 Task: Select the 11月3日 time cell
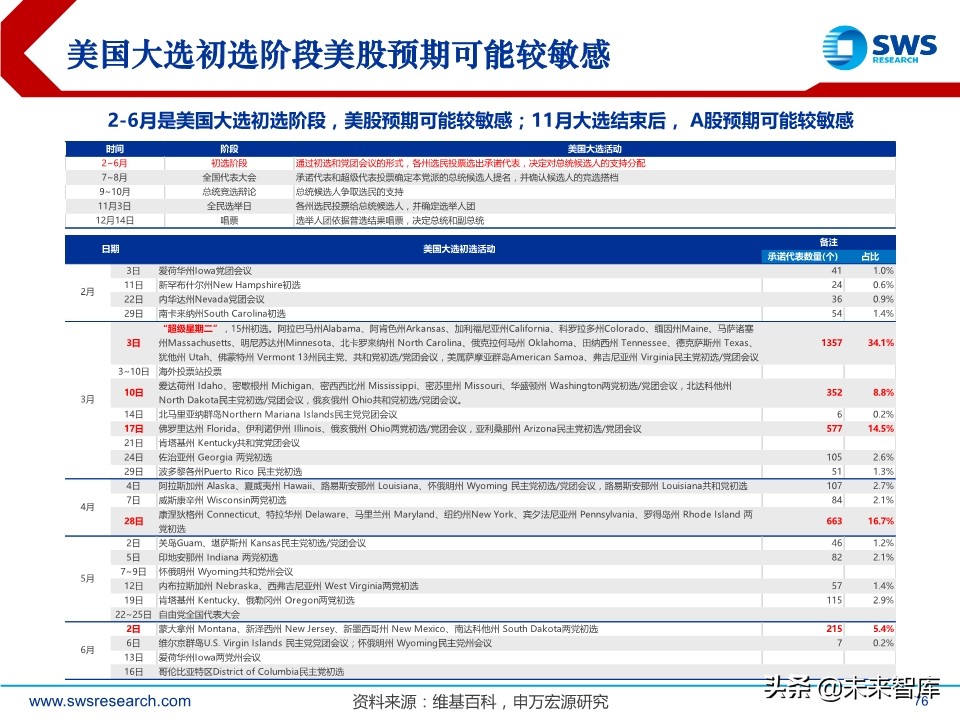click(x=114, y=206)
